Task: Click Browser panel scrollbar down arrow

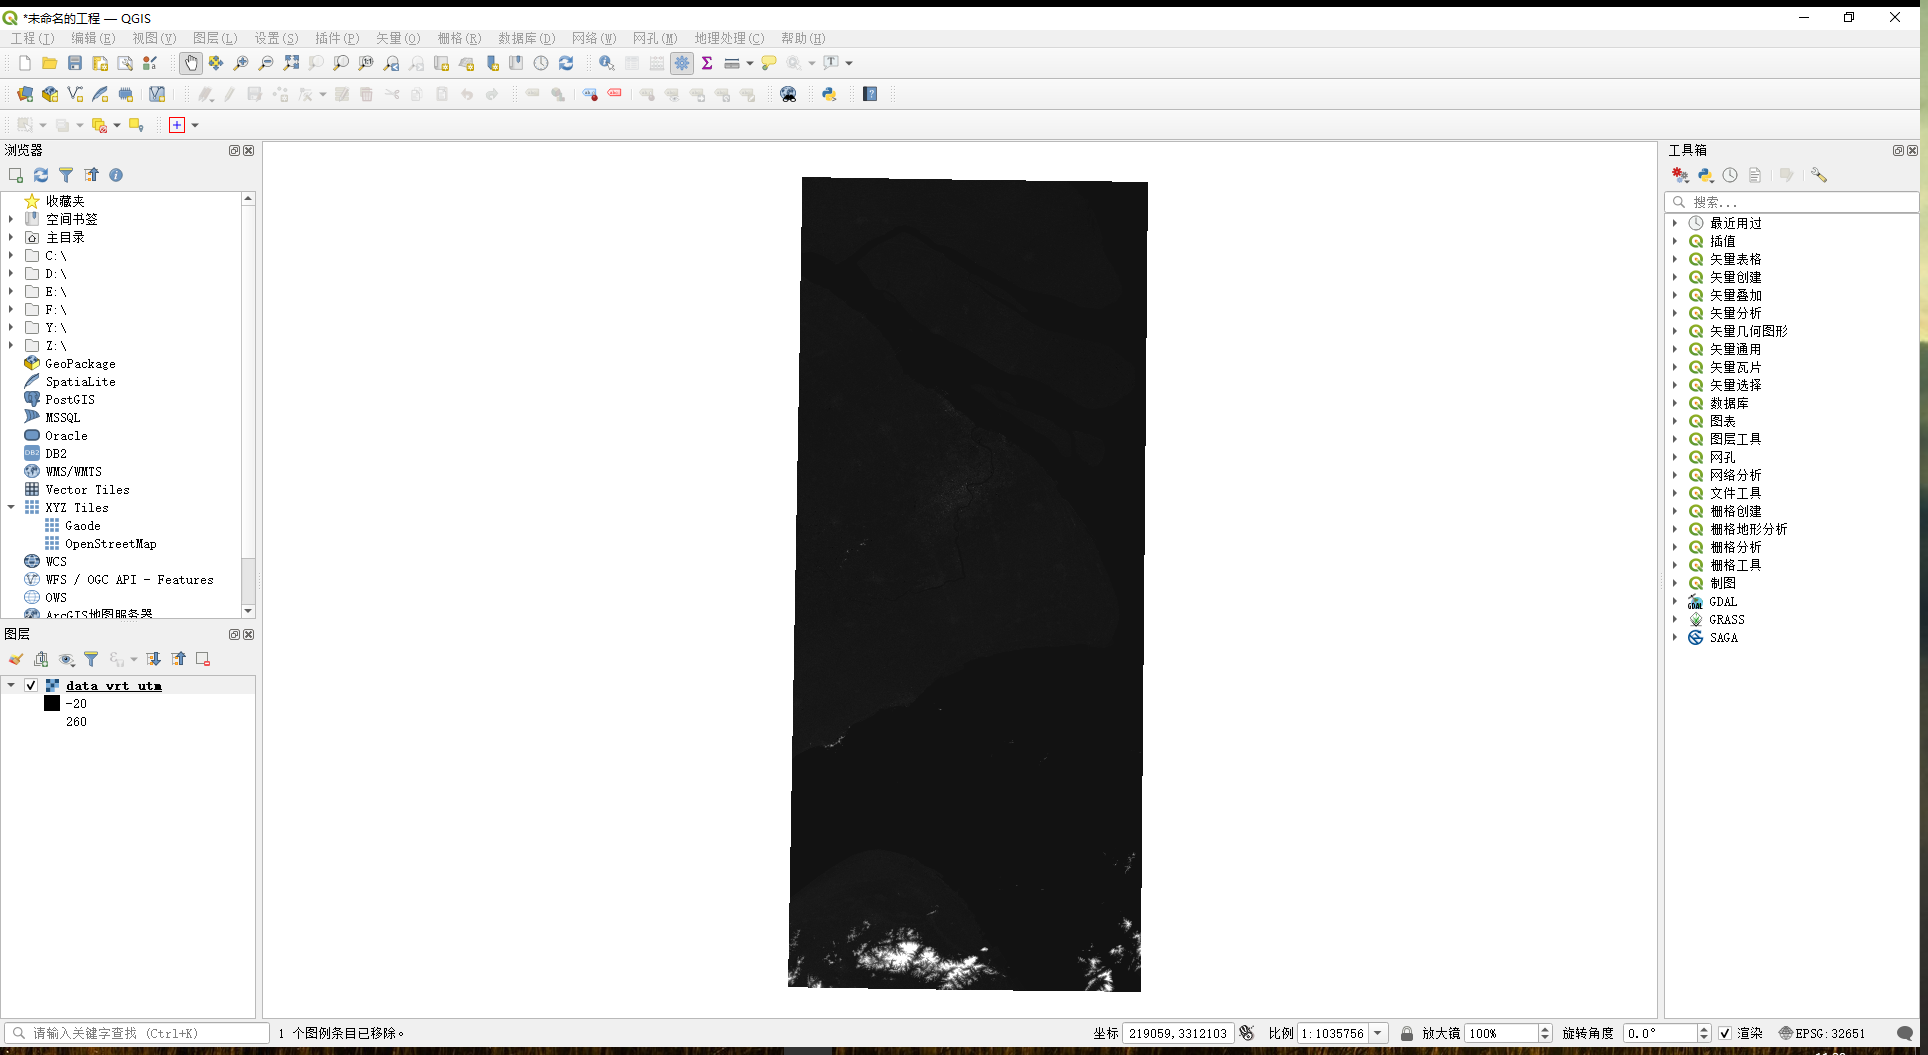Action: coord(248,611)
